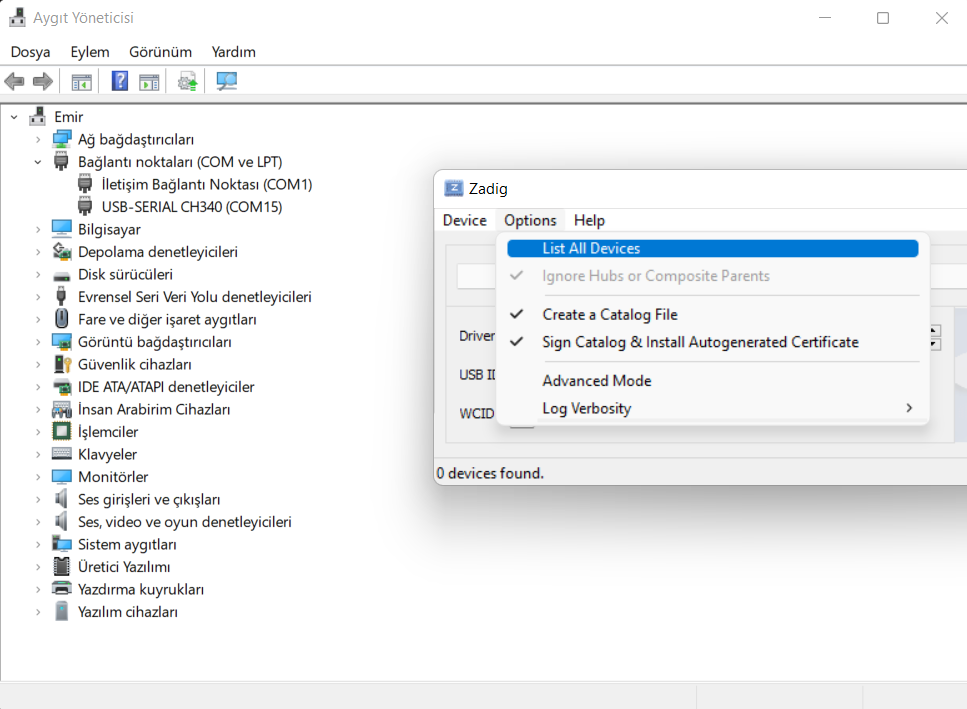This screenshot has width=967, height=709.
Task: Open the Eylem menu in Device Manager
Action: (89, 52)
